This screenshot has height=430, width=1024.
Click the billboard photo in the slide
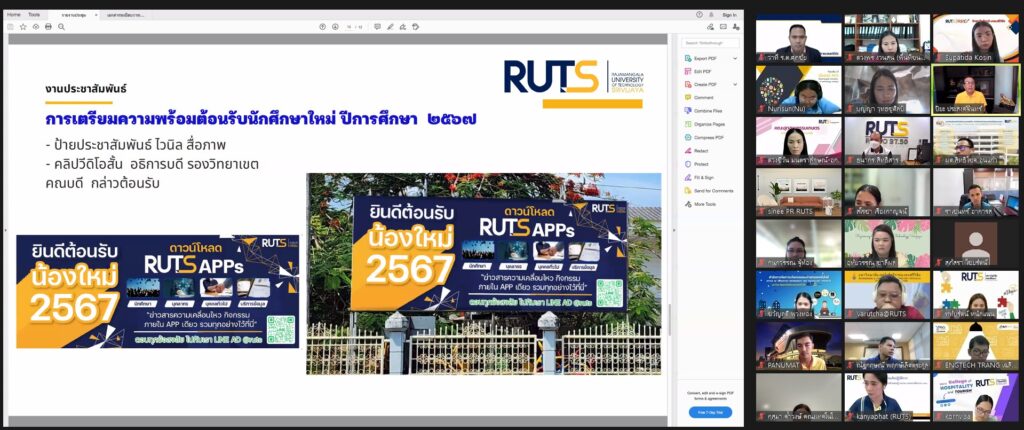tap(483, 274)
